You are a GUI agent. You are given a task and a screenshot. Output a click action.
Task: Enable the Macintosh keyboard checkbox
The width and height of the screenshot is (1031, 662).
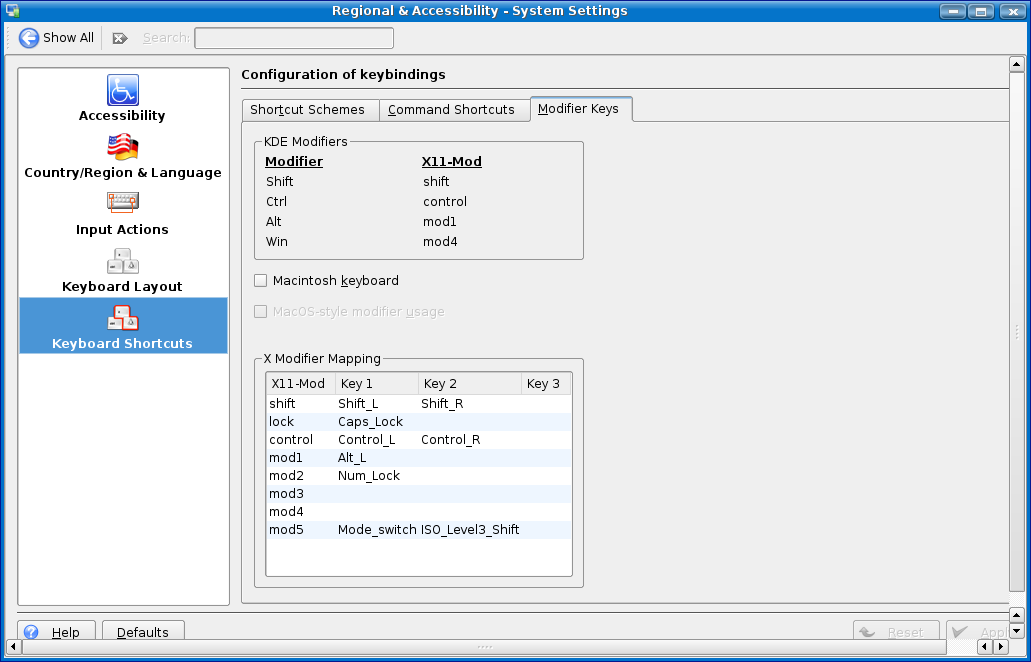click(x=261, y=281)
